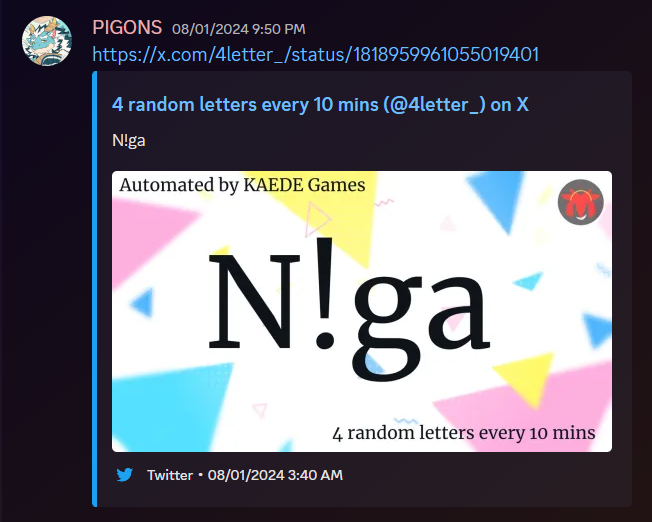Click the "Automated by KAEDE Games" caption
Image resolution: width=652 pixels, height=522 pixels.
242,185
